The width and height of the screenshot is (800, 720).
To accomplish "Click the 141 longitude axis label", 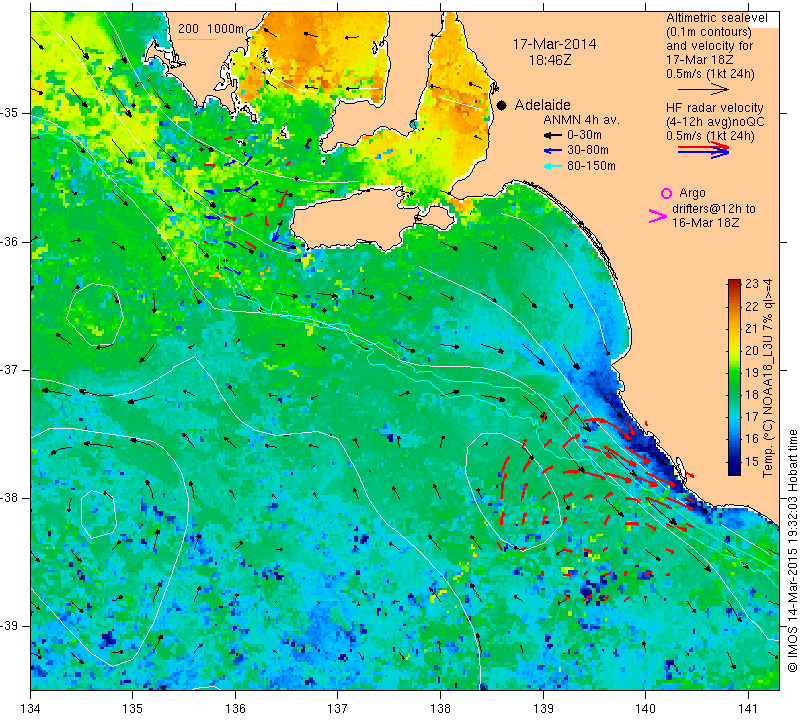I will [748, 709].
